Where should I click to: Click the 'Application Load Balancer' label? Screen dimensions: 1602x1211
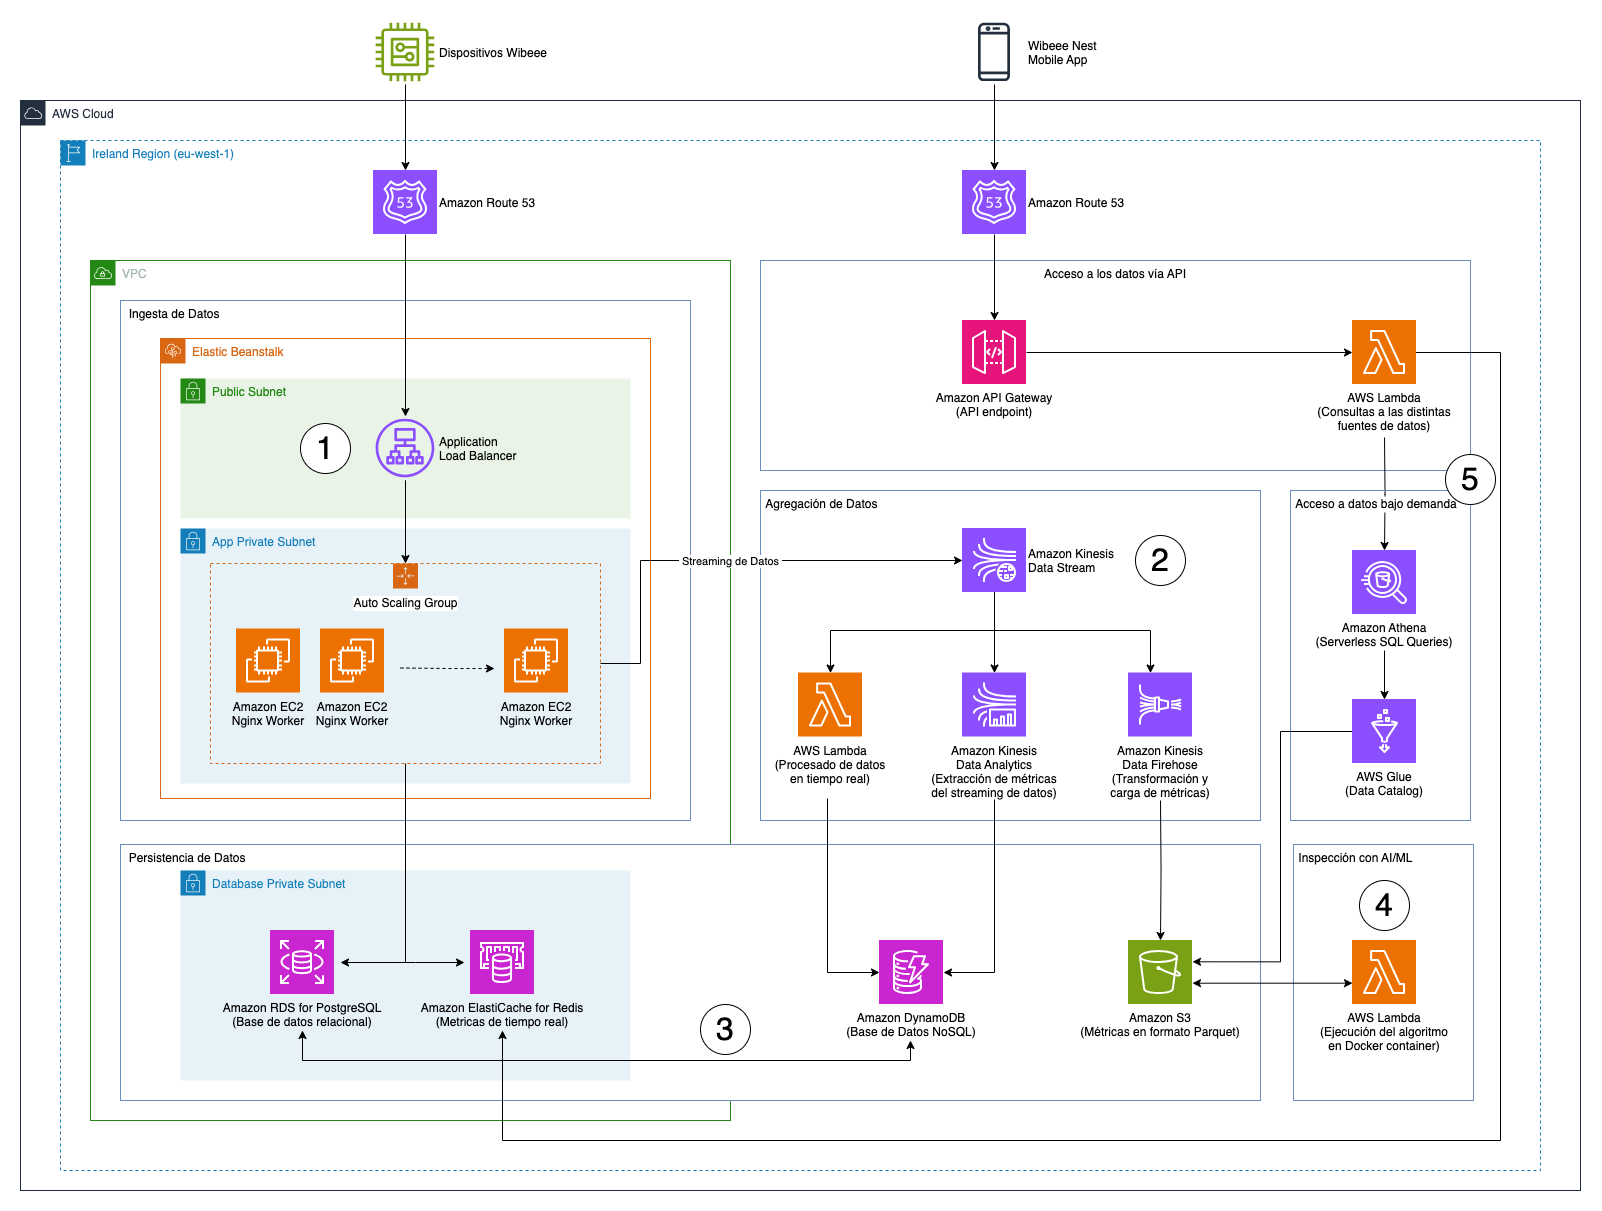[x=478, y=449]
